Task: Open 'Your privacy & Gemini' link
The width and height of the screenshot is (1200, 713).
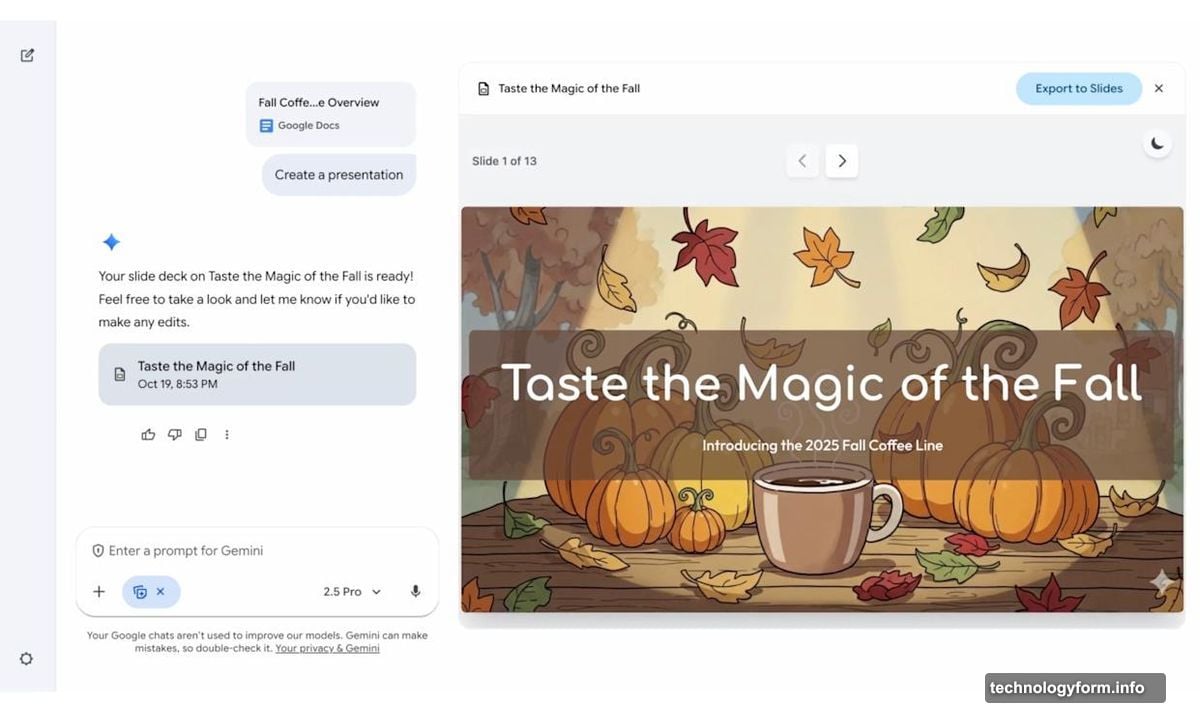Action: coord(327,648)
